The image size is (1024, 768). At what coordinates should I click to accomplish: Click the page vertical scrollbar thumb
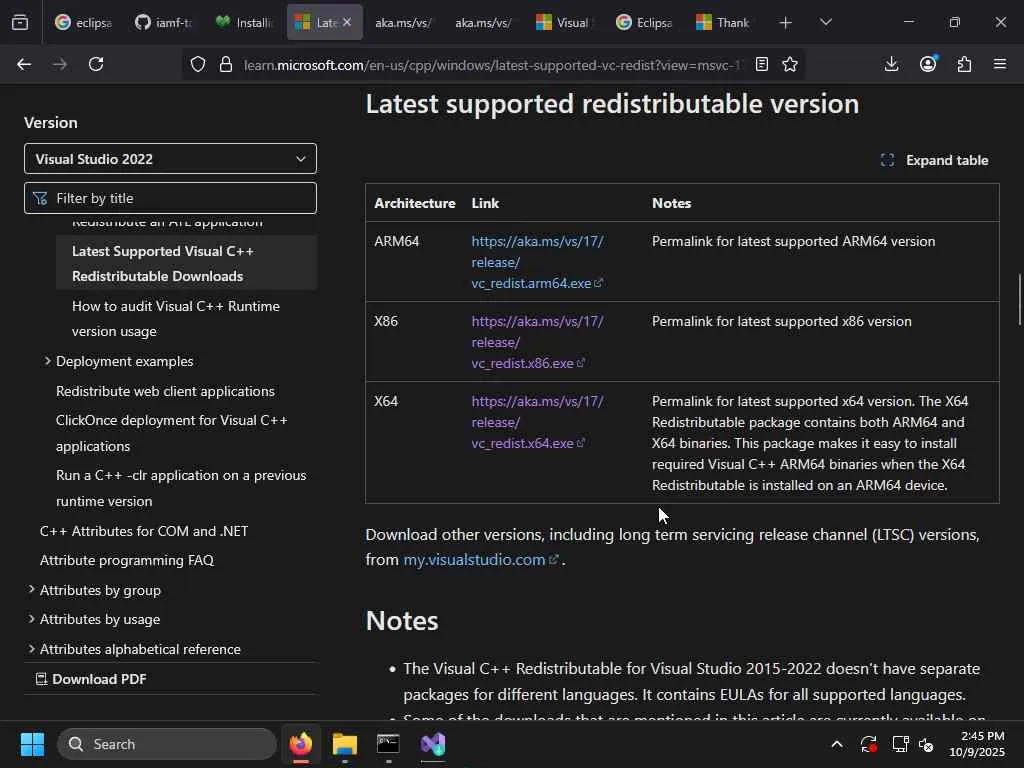[x=1019, y=298]
